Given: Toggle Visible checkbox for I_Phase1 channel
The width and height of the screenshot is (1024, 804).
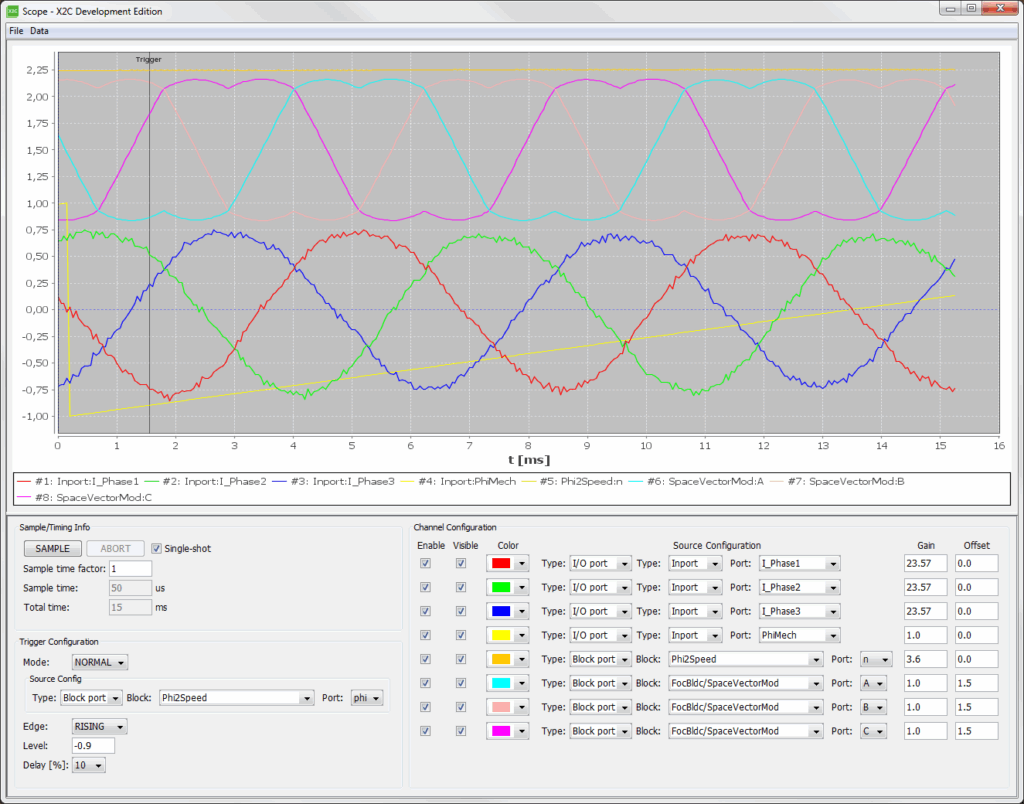Looking at the screenshot, I should 461,563.
